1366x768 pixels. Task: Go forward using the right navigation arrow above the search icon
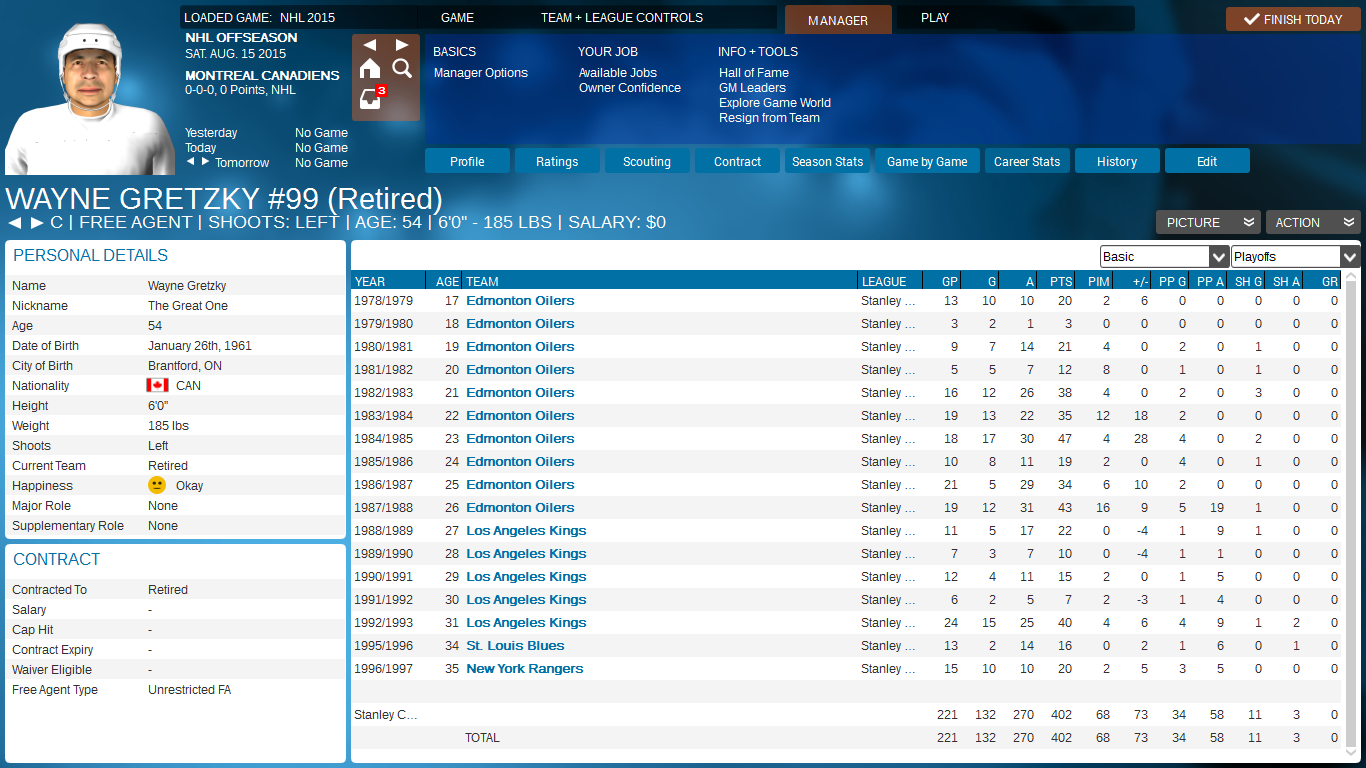[x=402, y=45]
